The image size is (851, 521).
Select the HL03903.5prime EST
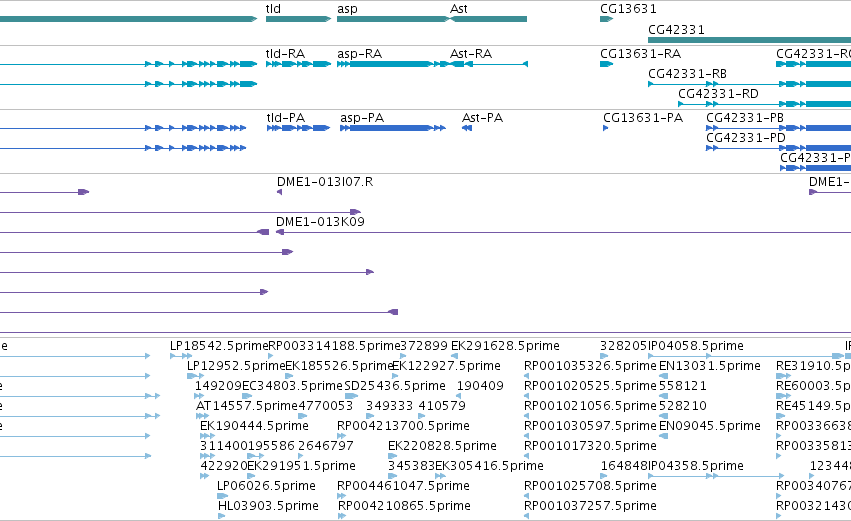pos(221,516)
